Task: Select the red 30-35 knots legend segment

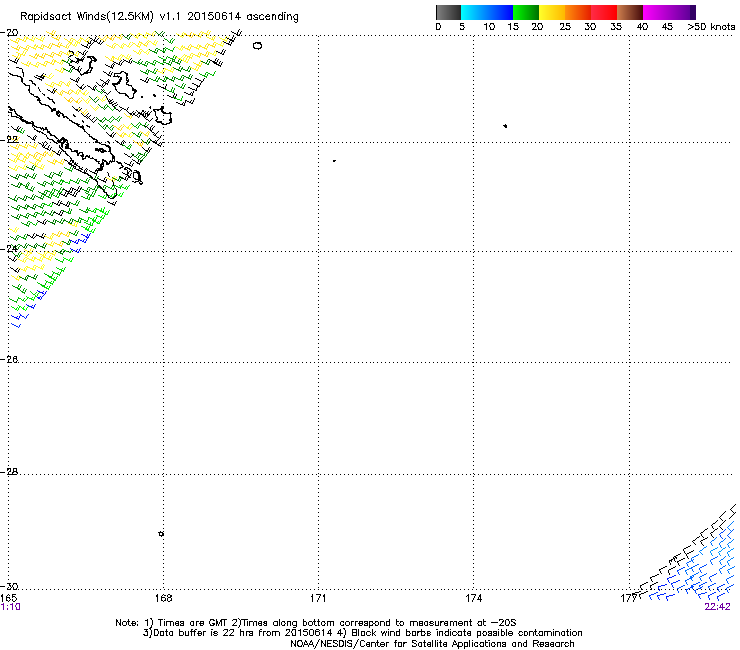Action: pos(604,12)
